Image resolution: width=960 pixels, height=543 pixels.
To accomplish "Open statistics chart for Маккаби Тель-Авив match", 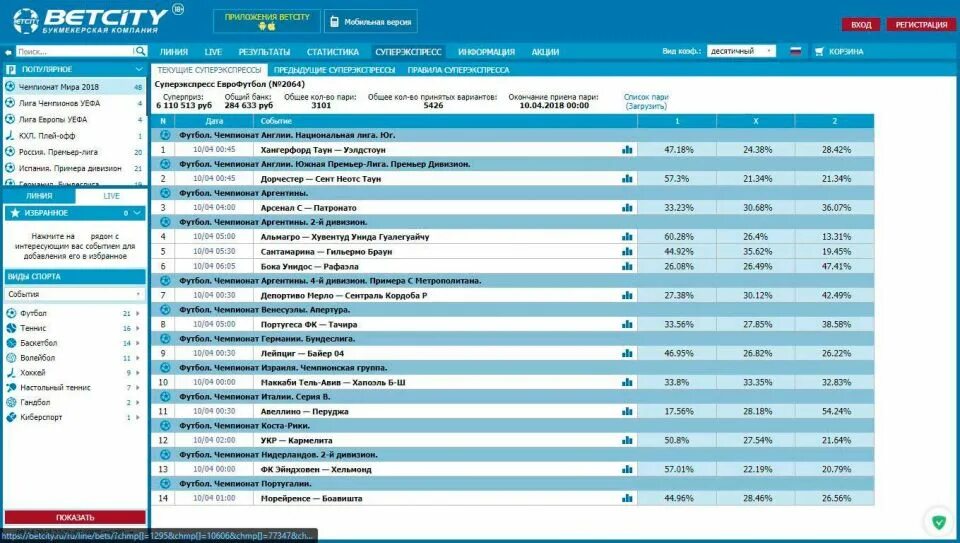I will coord(627,382).
